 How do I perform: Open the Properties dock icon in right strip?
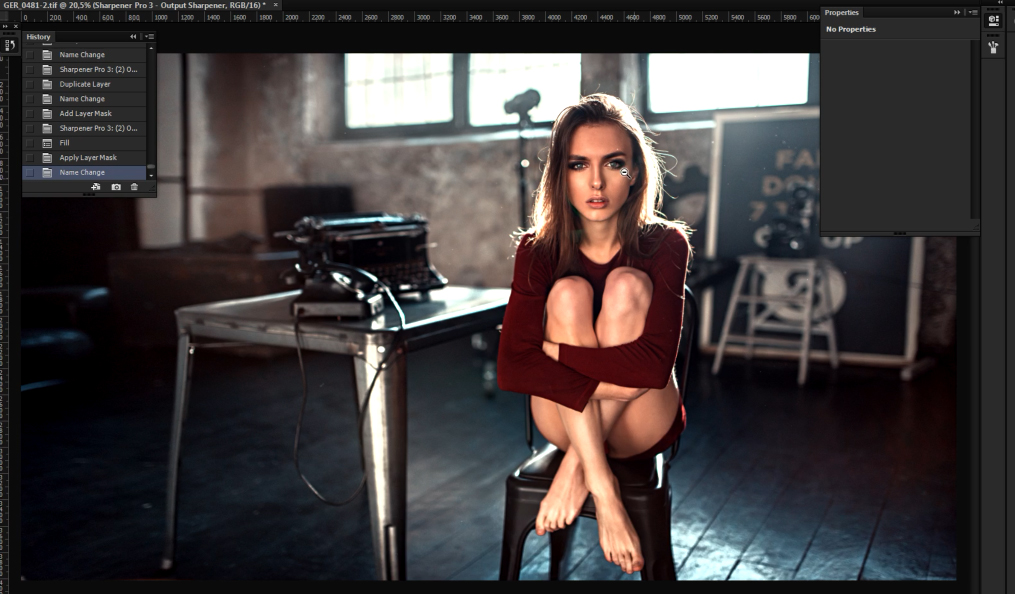pos(993,20)
